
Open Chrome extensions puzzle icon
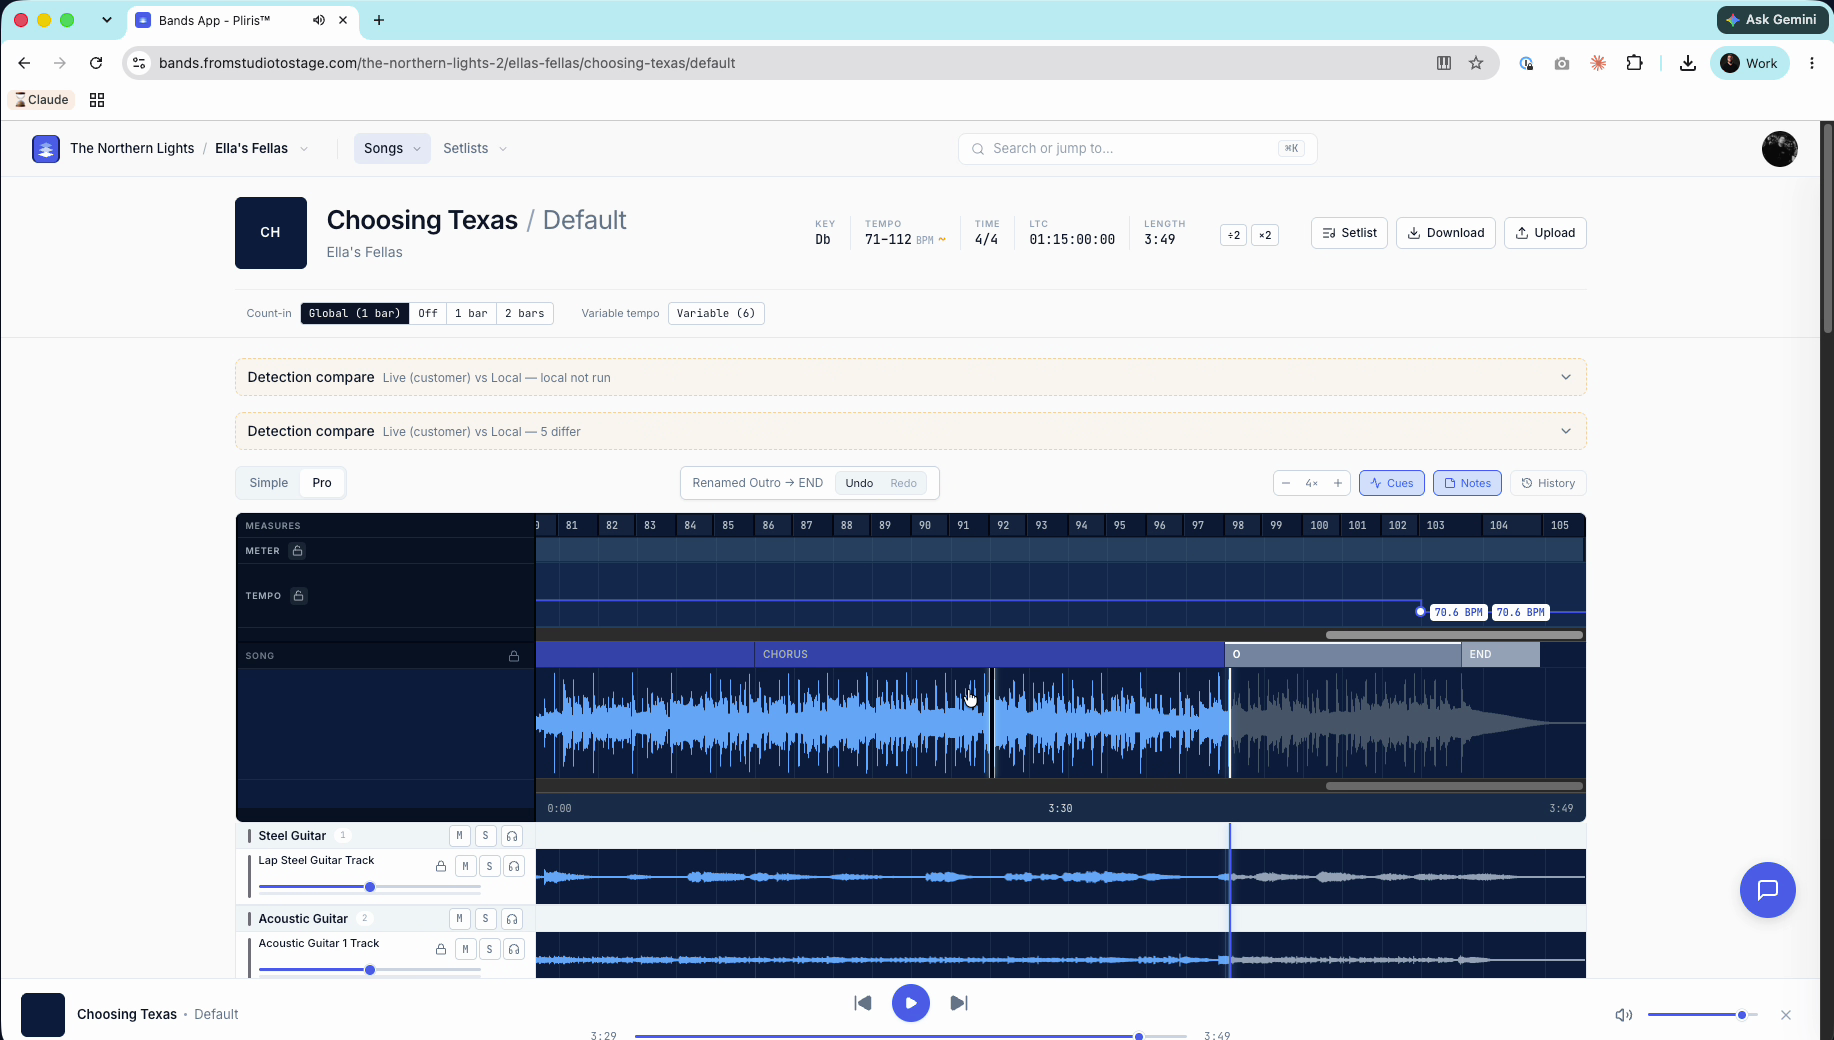1635,63
